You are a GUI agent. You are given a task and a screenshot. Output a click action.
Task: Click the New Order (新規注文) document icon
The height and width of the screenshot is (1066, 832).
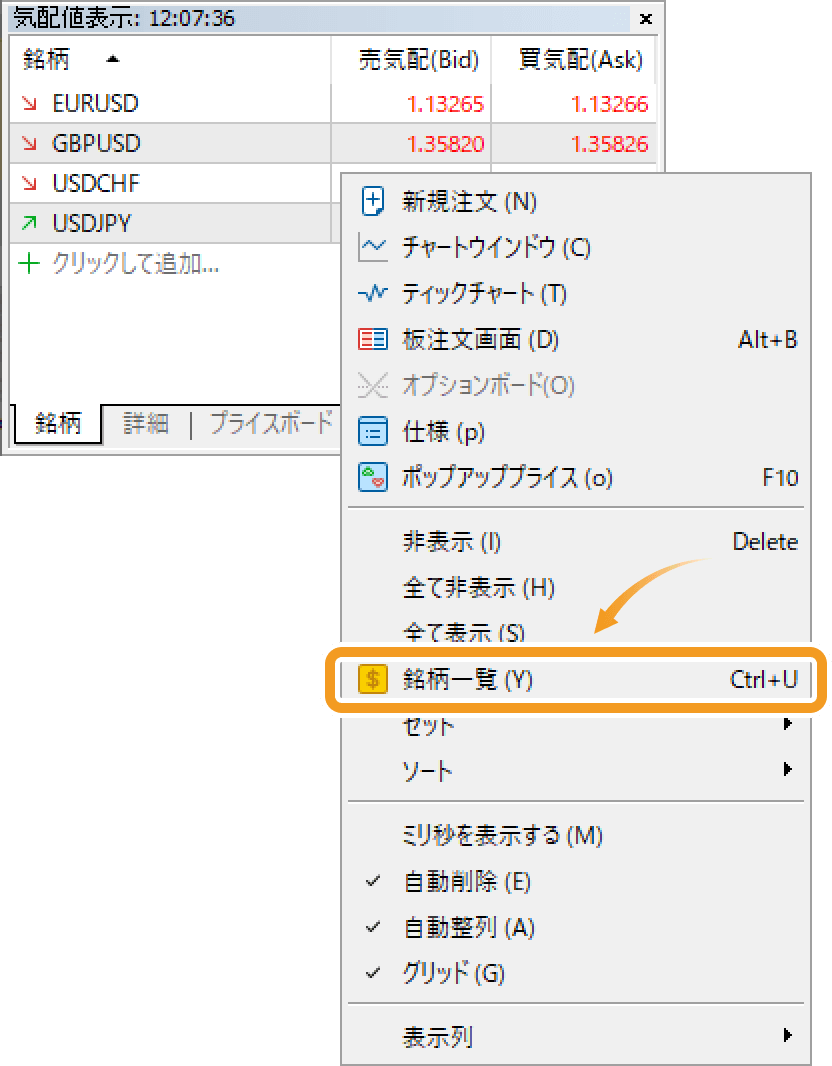click(372, 201)
